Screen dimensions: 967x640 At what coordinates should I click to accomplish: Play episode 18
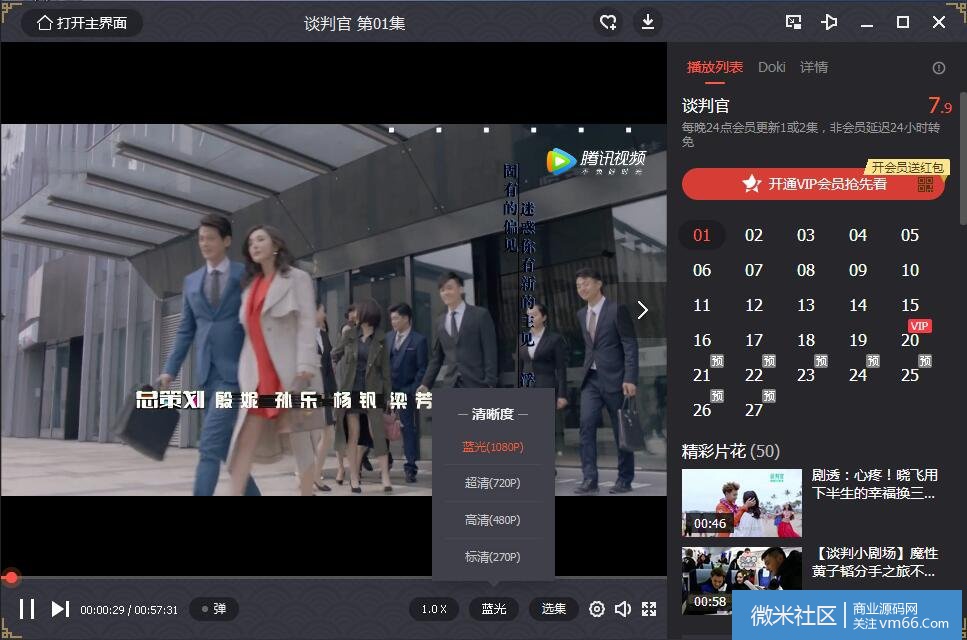click(805, 340)
